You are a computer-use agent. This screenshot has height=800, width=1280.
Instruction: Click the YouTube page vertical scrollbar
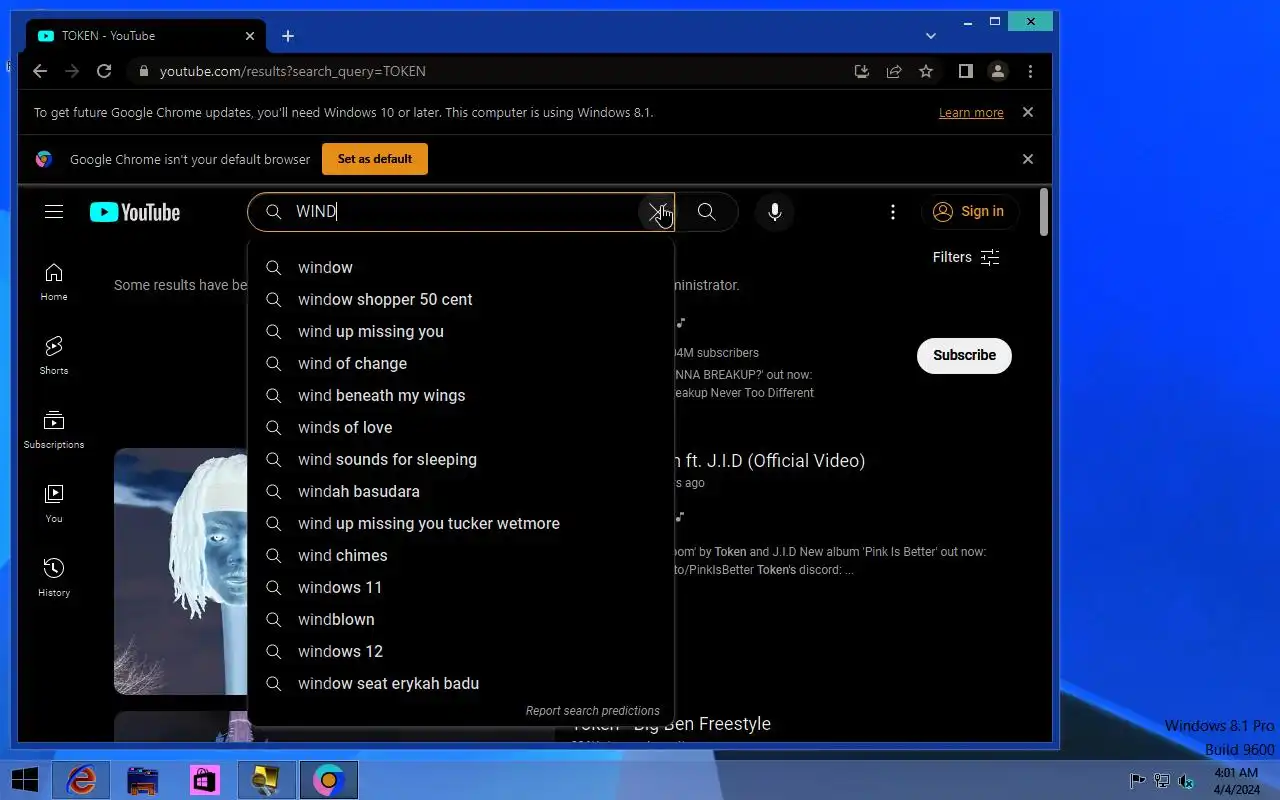[x=1044, y=212]
